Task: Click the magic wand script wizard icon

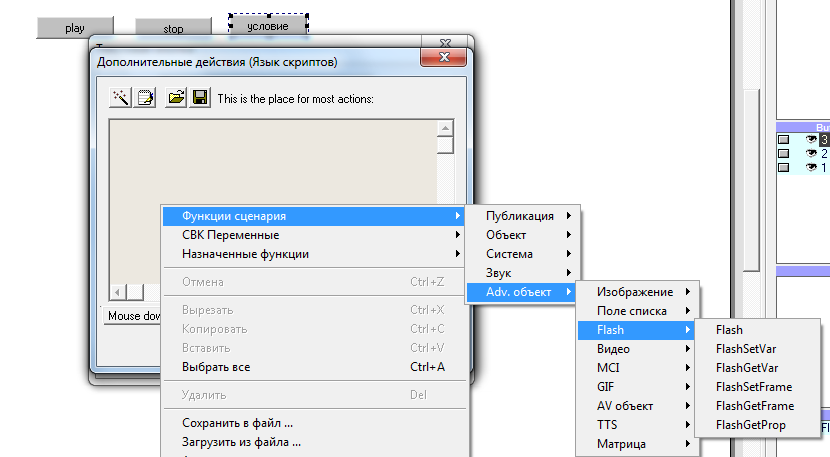Action: pos(122,98)
